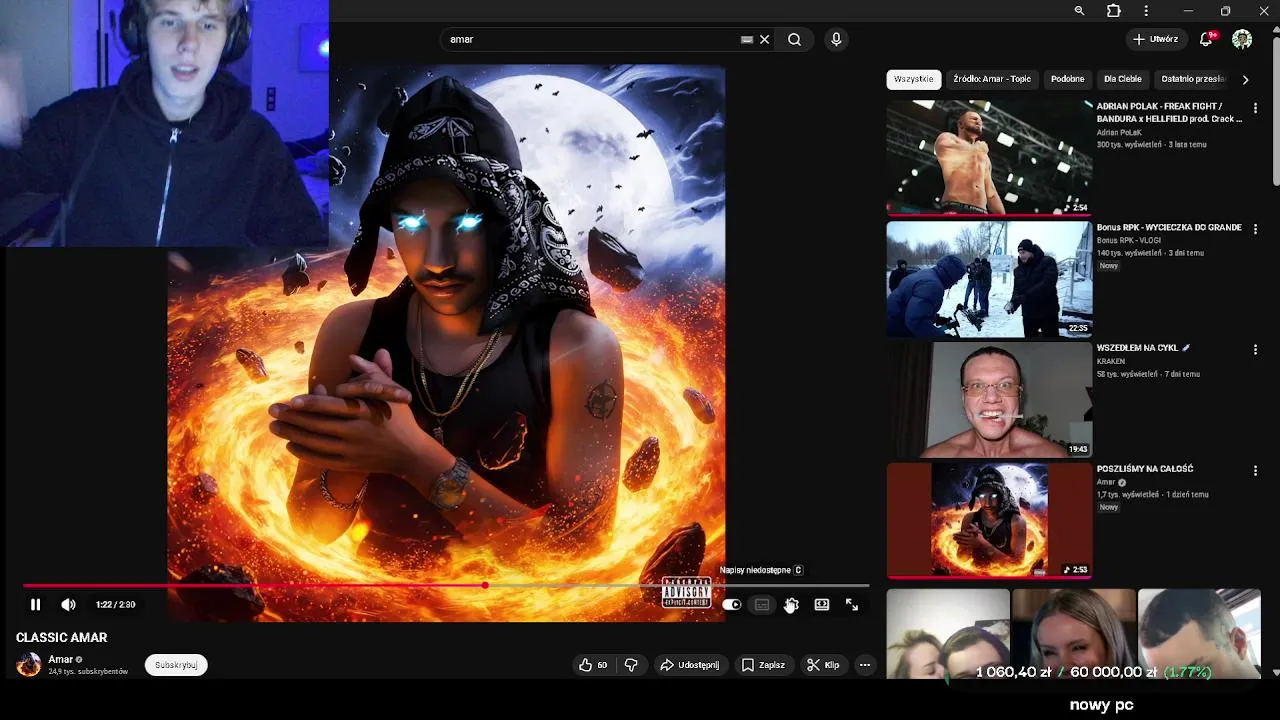Open browser extensions puzzle icon
Screen dimensions: 1280x720
click(x=1113, y=10)
